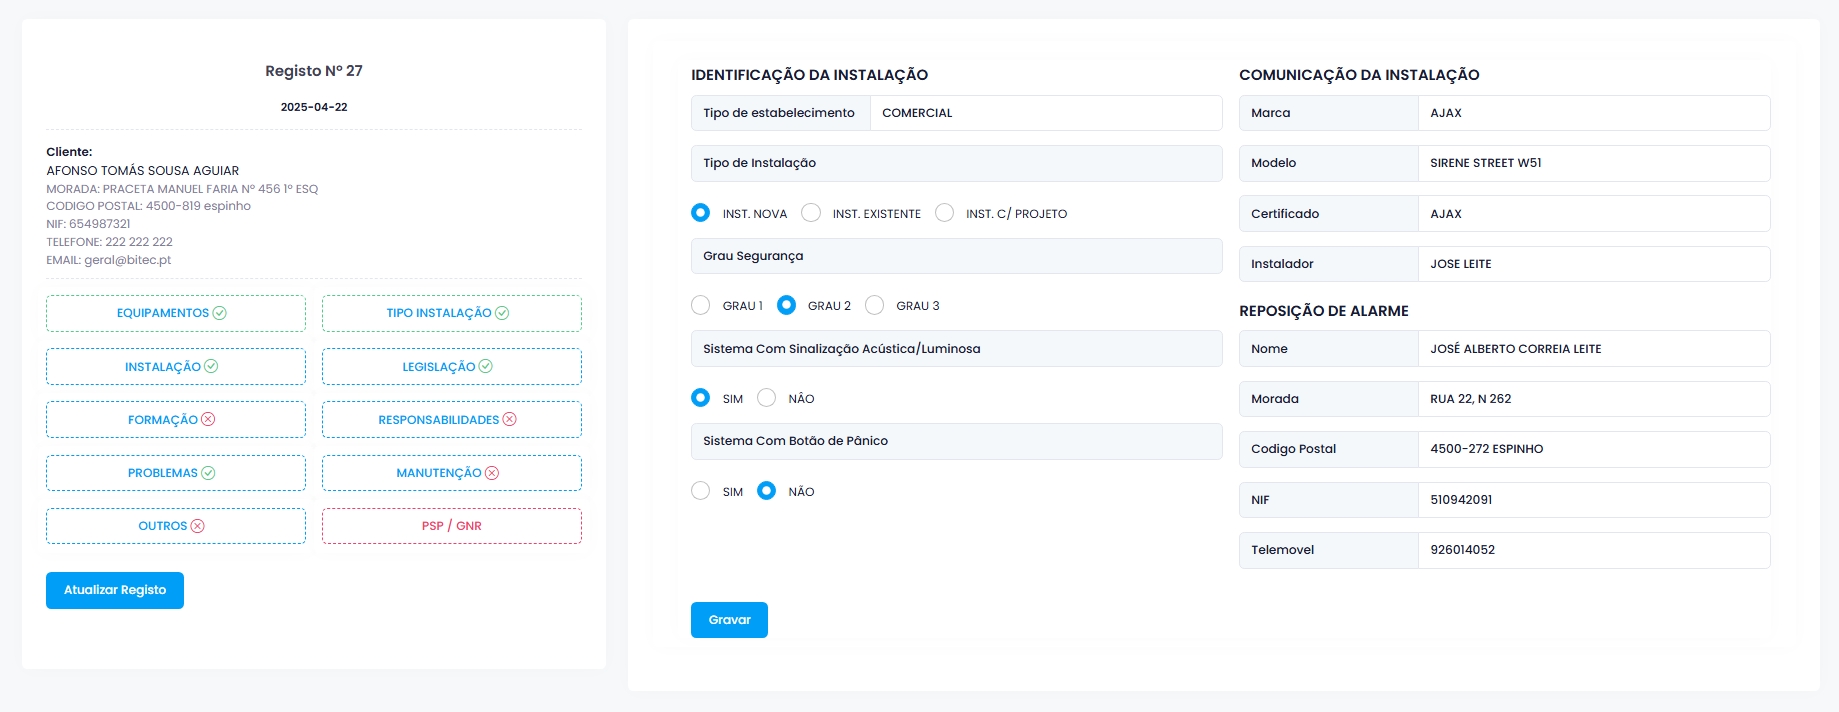This screenshot has width=1839, height=712.
Task: Focus the Instalador field showing JOSE LEITE
Action: tap(1593, 264)
